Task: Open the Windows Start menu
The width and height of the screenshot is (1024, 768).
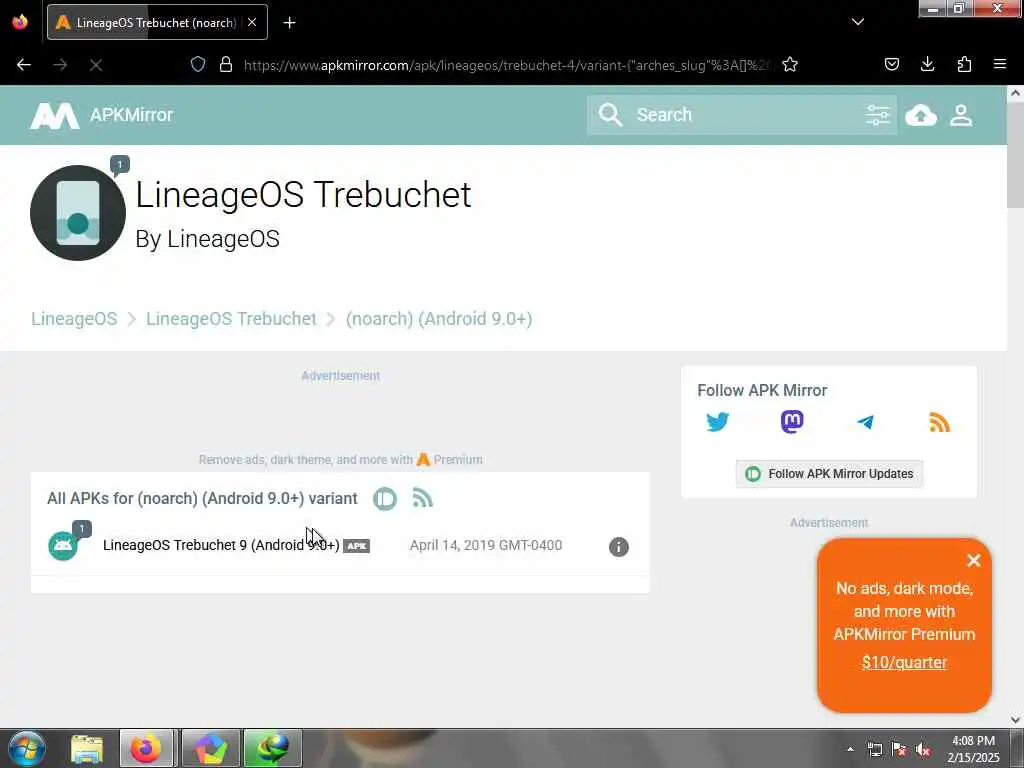Action: click(x=26, y=748)
